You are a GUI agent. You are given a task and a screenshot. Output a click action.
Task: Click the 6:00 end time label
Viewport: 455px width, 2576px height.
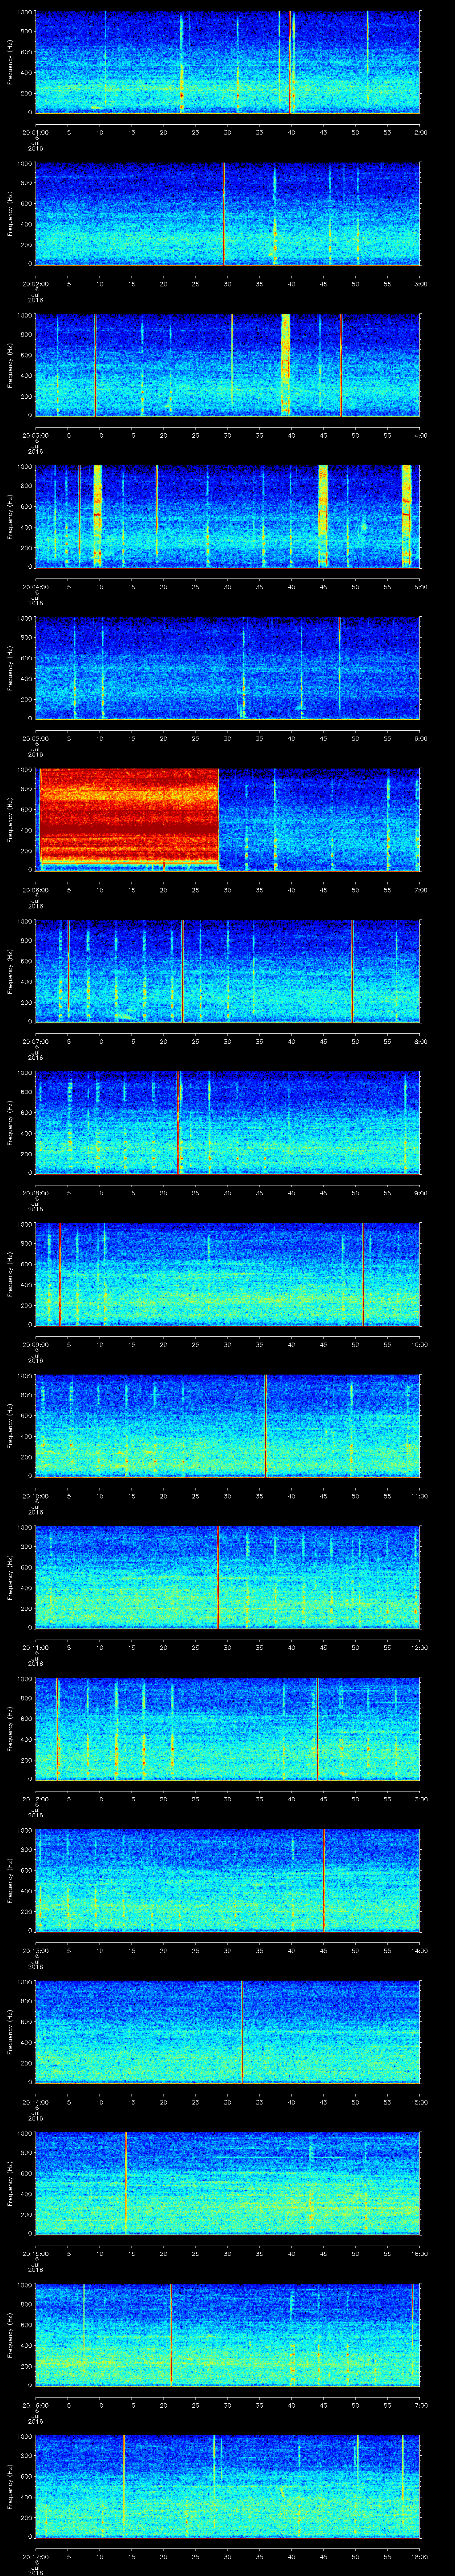[420, 738]
